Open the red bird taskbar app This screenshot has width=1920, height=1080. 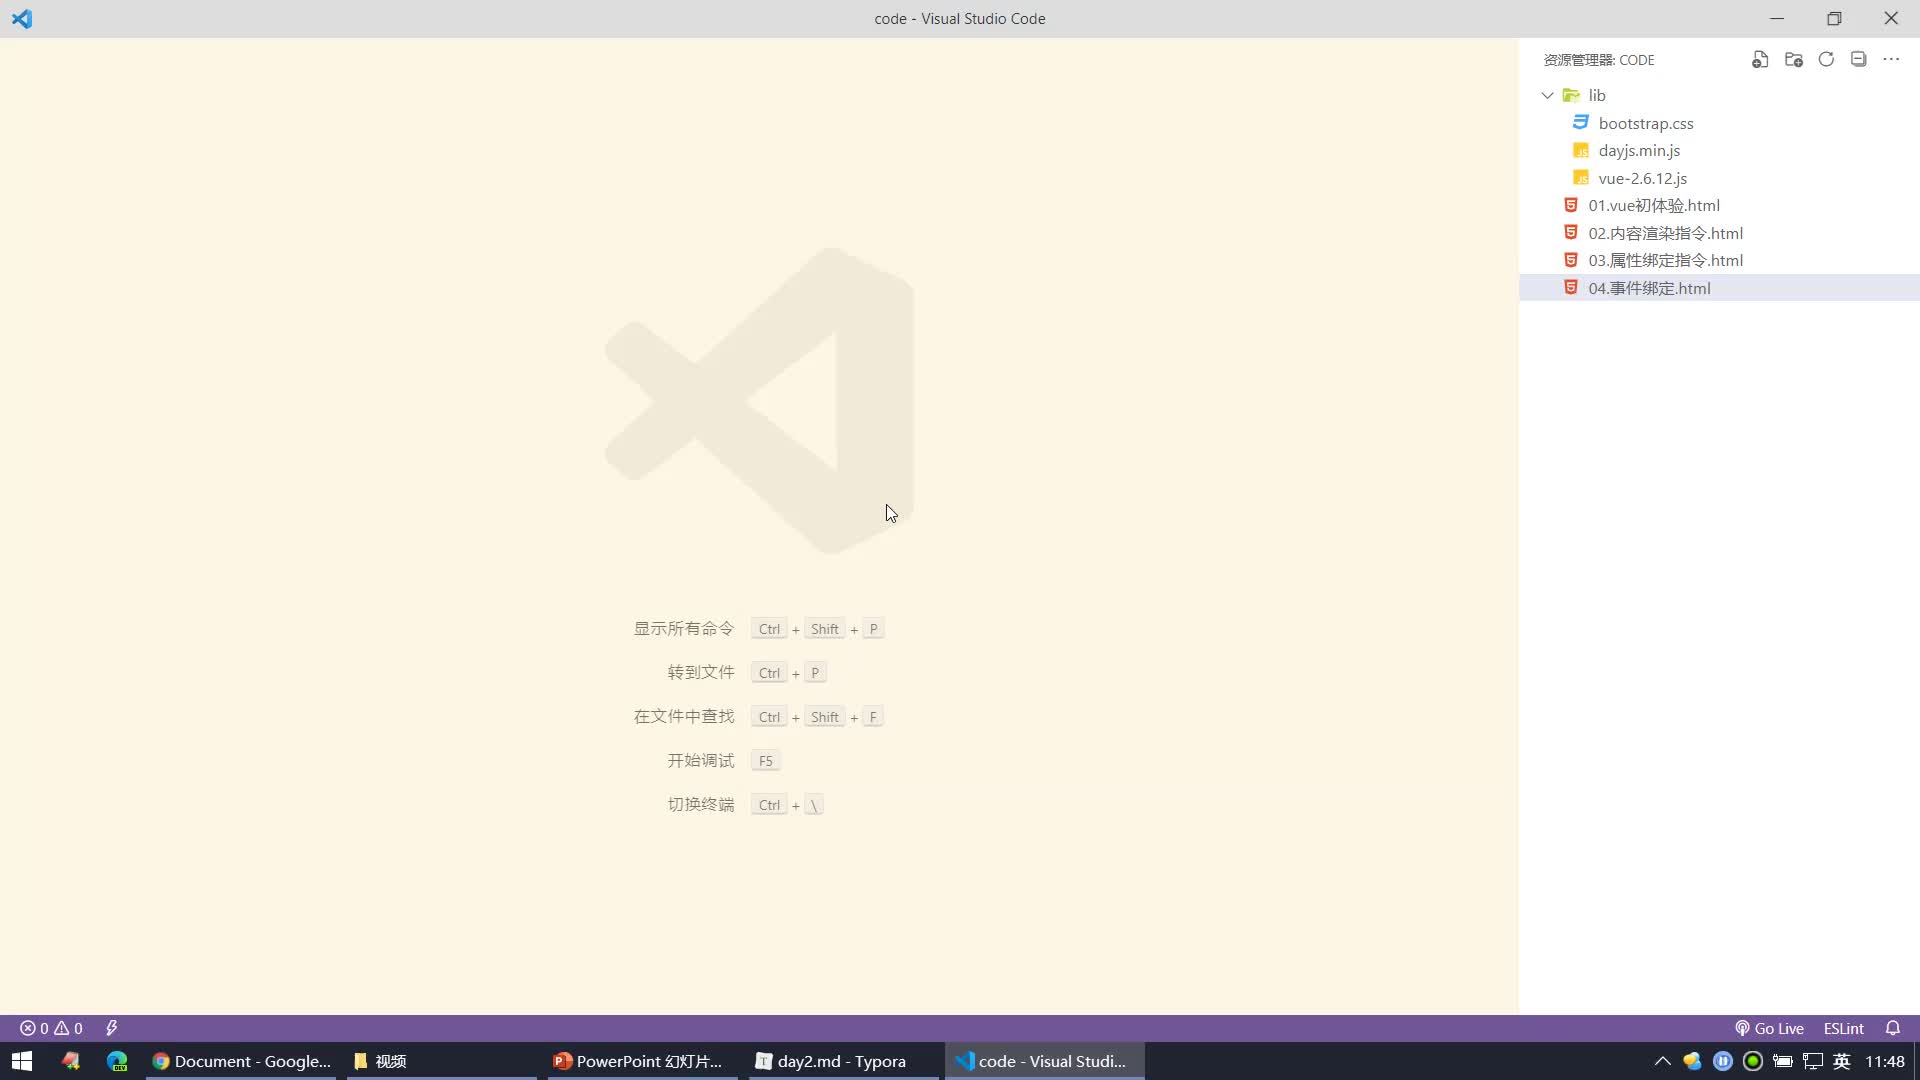click(x=70, y=1061)
